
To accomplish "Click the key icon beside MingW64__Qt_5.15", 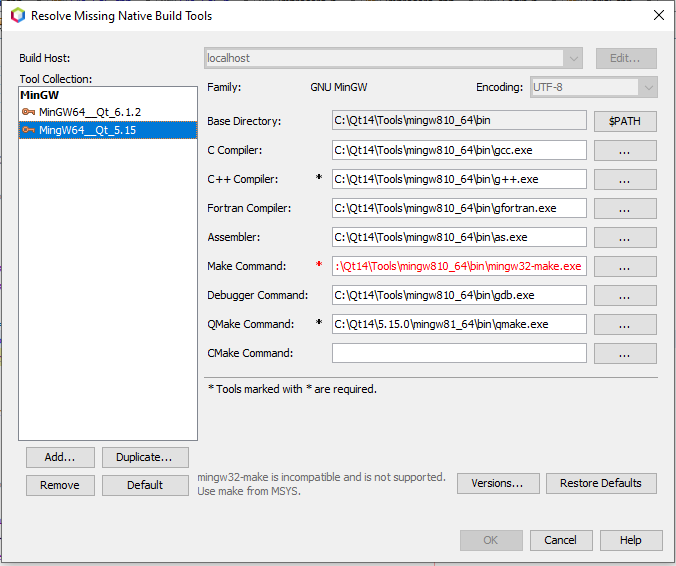I will [x=28, y=130].
